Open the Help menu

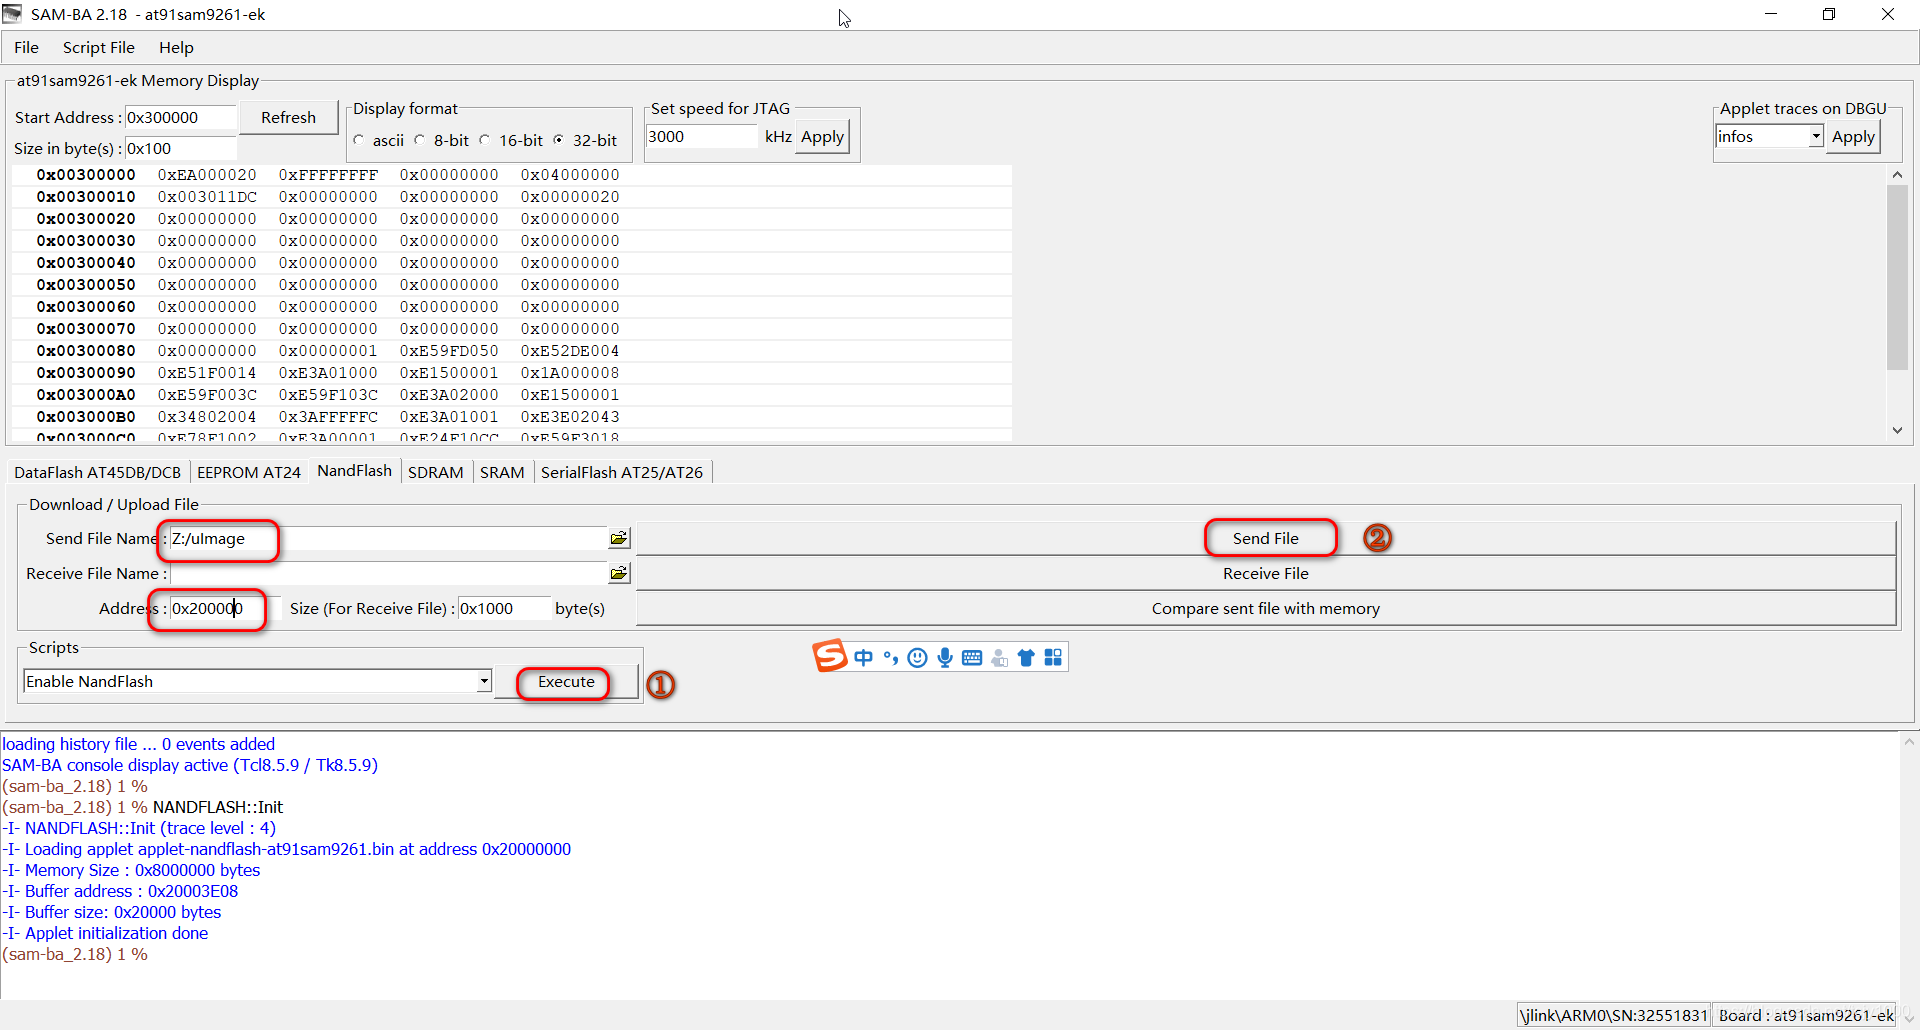point(176,47)
